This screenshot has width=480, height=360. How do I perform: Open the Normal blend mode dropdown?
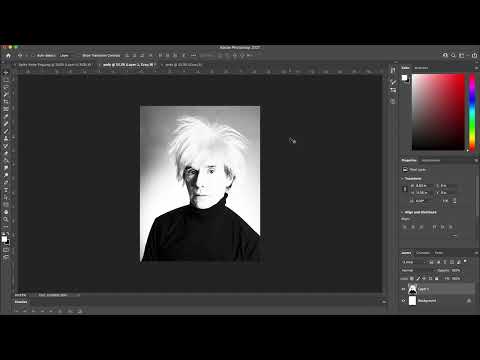(x=417, y=270)
